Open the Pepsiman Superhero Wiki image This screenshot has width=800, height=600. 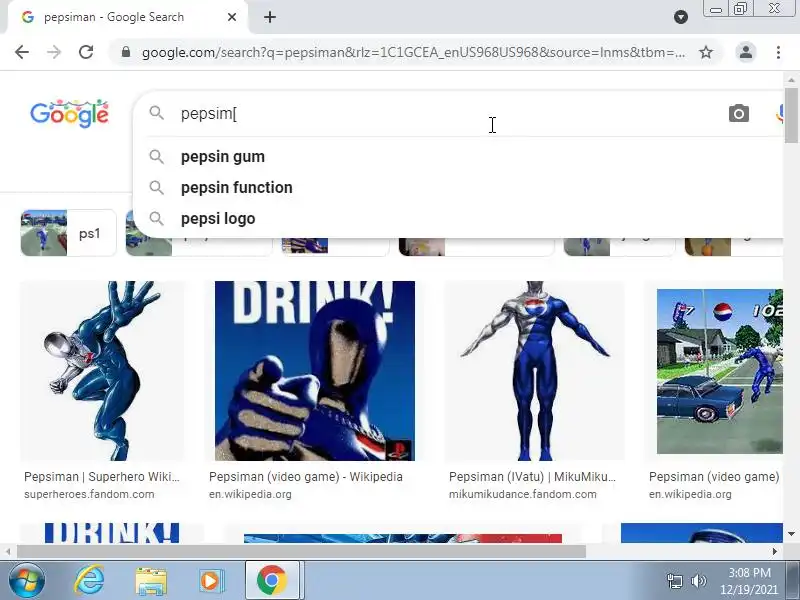click(102, 371)
